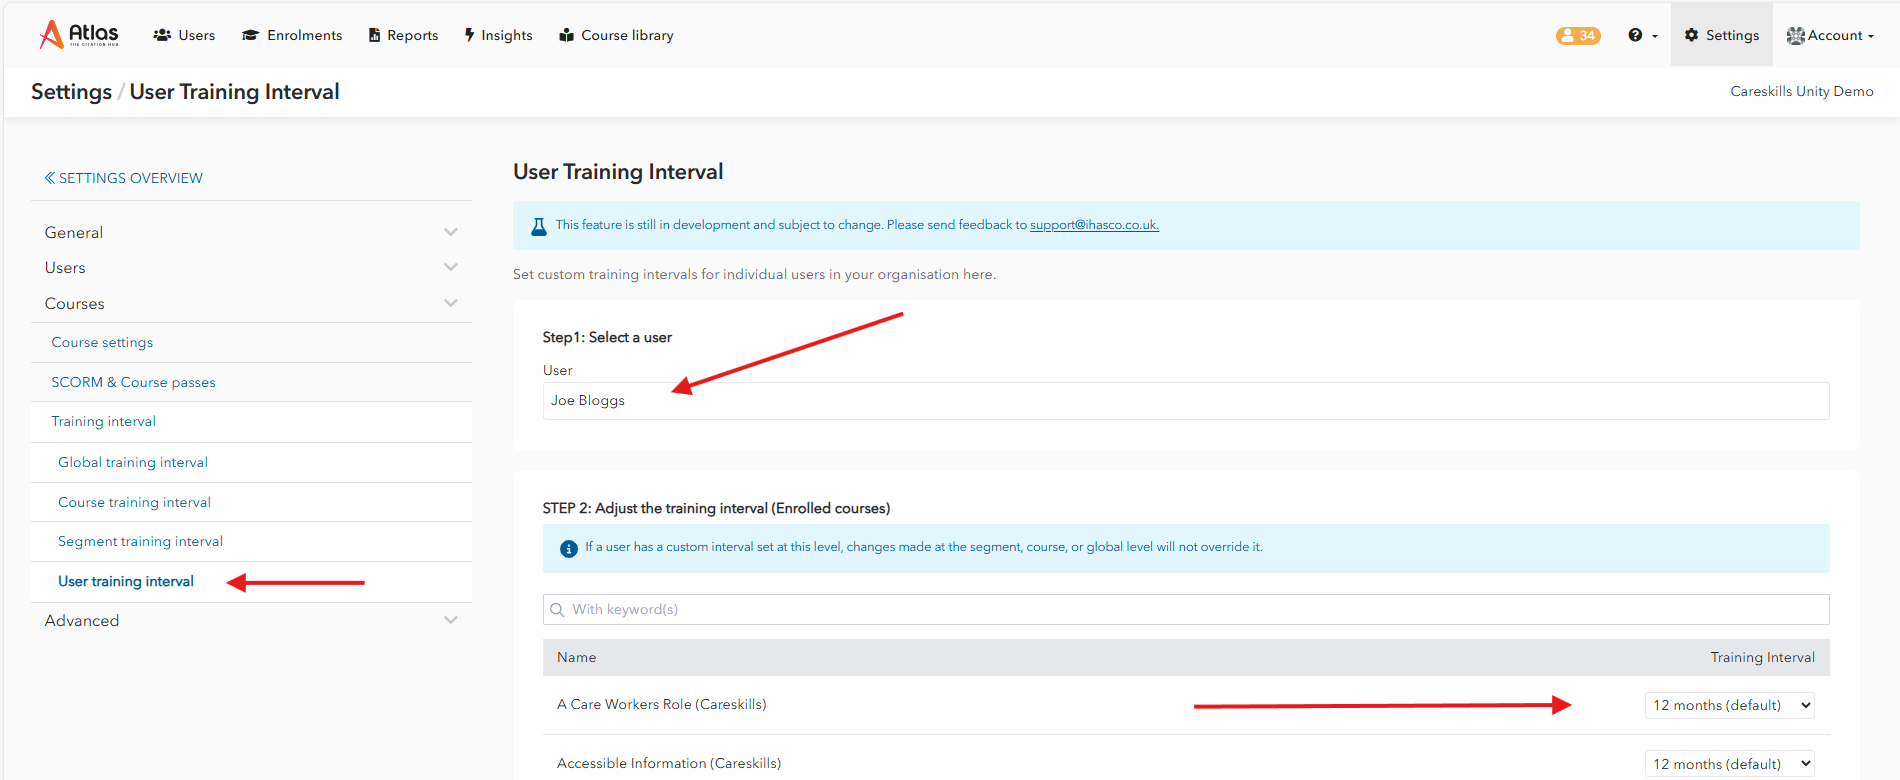Viewport: 1900px width, 780px height.
Task: Open Course training interval
Action: coord(134,502)
